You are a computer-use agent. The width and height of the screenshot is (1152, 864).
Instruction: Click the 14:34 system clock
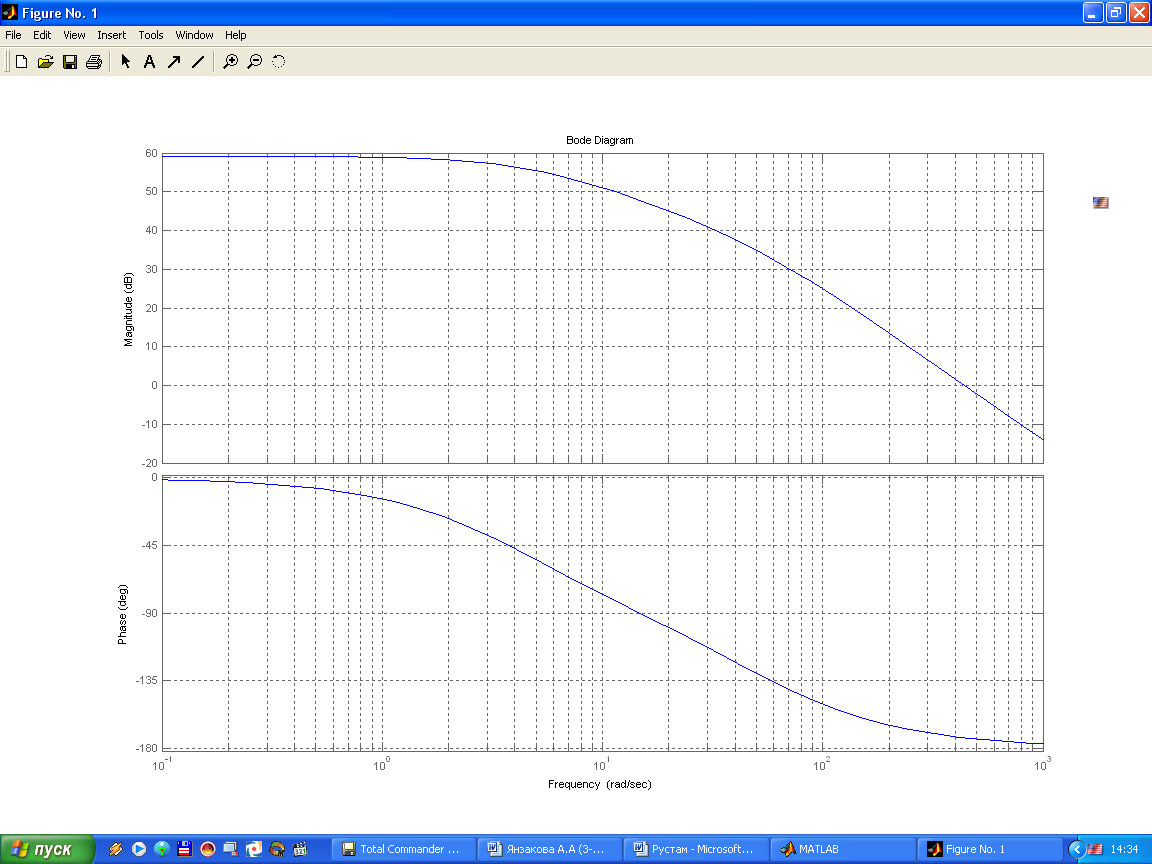tap(1125, 849)
